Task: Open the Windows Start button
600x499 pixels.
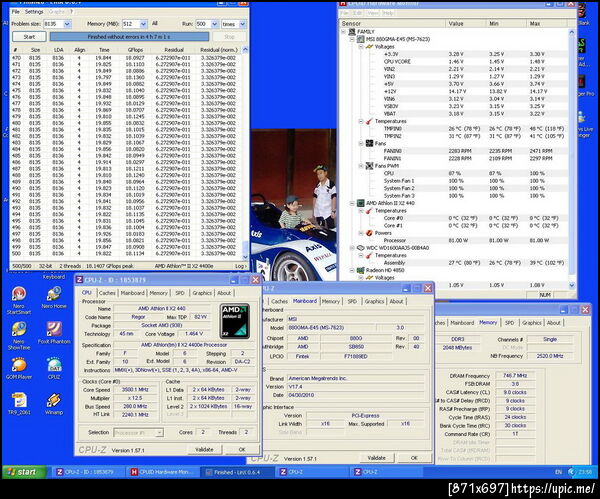Action: (23, 472)
